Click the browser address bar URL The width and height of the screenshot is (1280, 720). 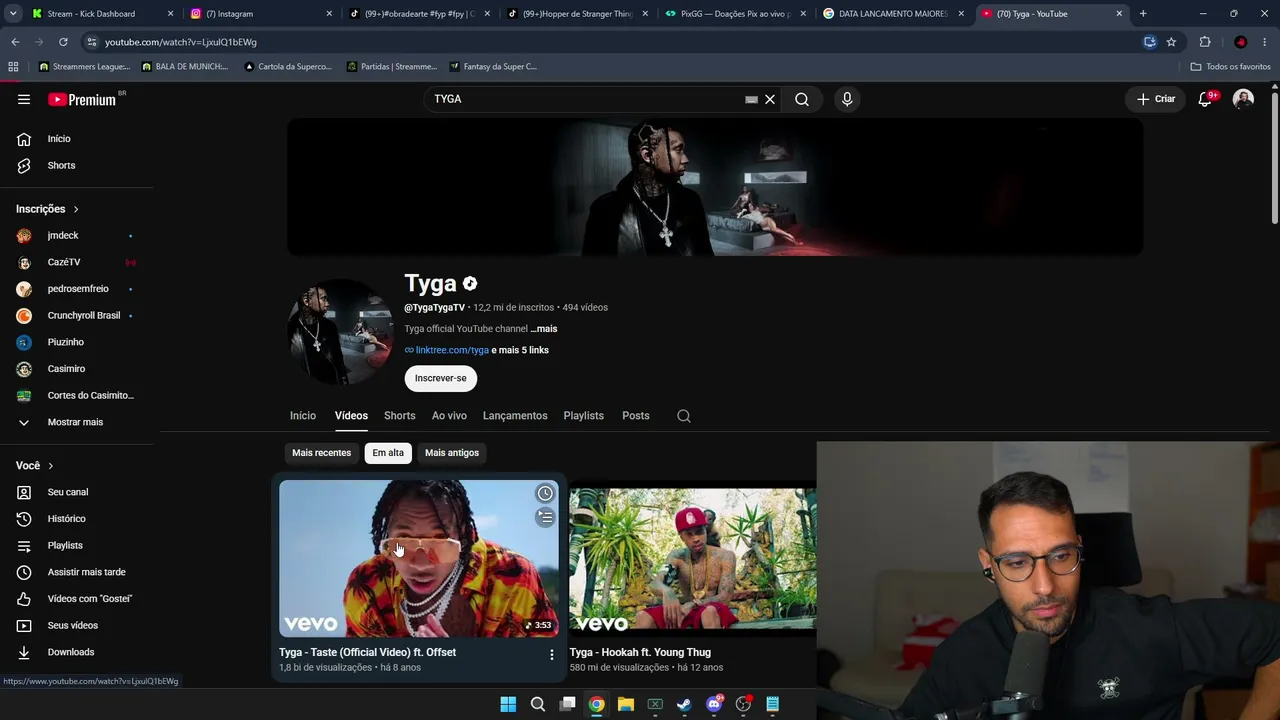(181, 42)
